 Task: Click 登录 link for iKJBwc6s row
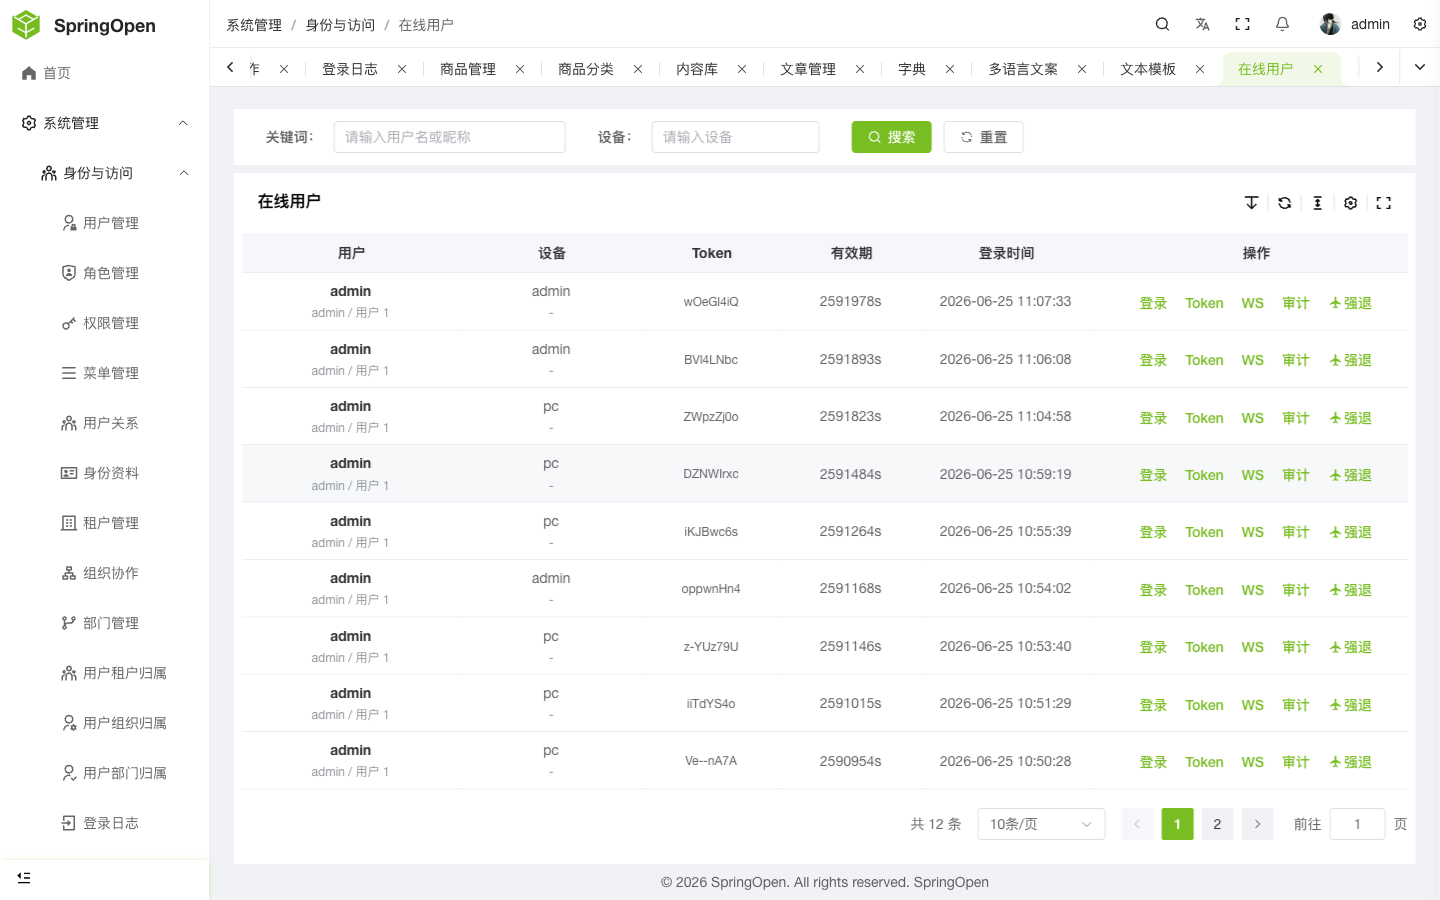click(x=1153, y=532)
